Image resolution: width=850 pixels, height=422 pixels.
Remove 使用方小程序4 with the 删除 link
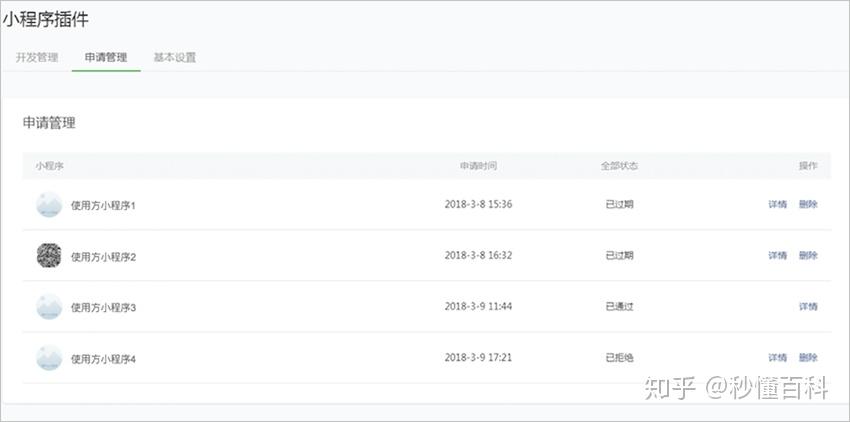pos(808,358)
